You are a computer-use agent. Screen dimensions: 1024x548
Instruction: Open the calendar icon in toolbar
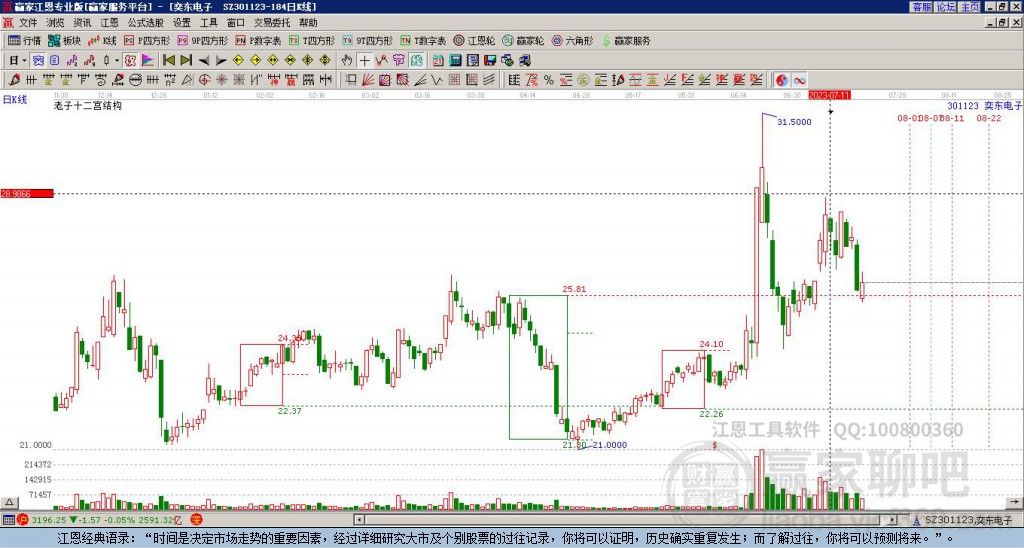click(x=438, y=60)
